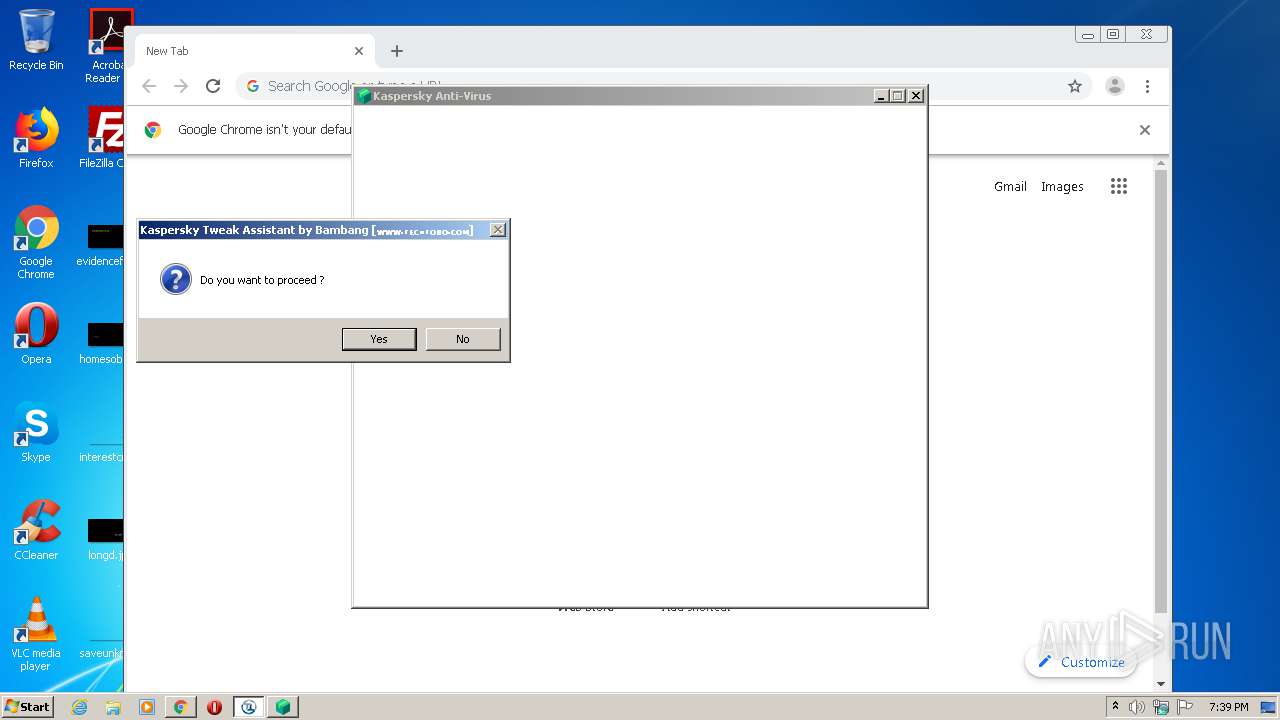Close the Kaspersky Anti-Virus window
This screenshot has height=720, width=1280.
point(916,96)
